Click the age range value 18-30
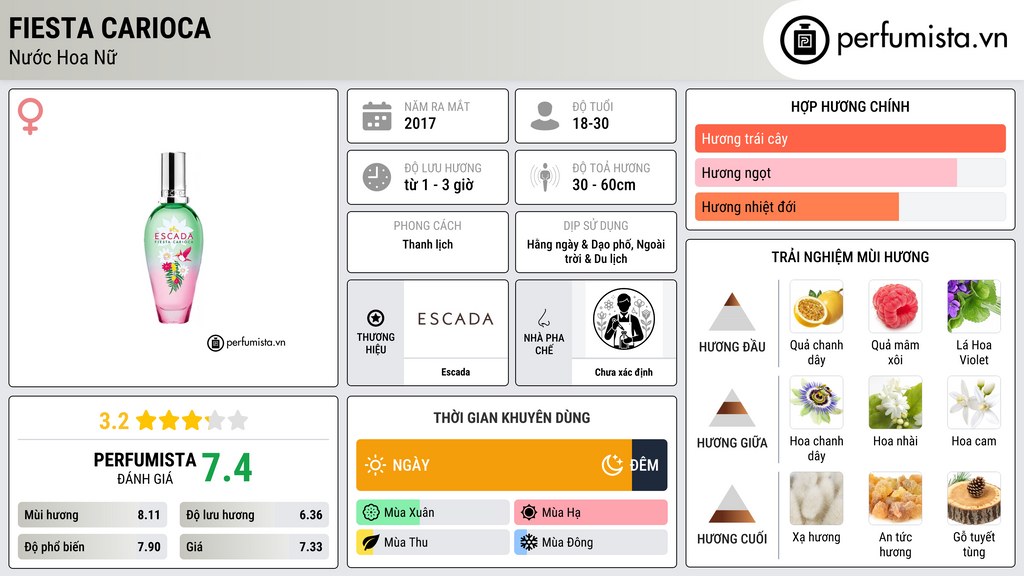 coord(590,123)
